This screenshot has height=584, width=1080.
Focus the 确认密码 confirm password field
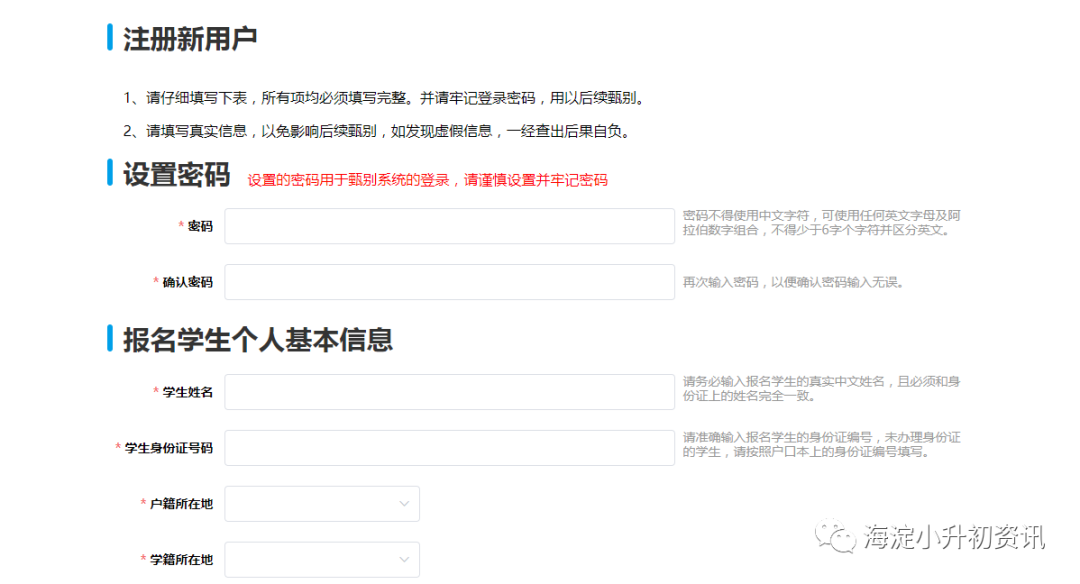tap(449, 282)
